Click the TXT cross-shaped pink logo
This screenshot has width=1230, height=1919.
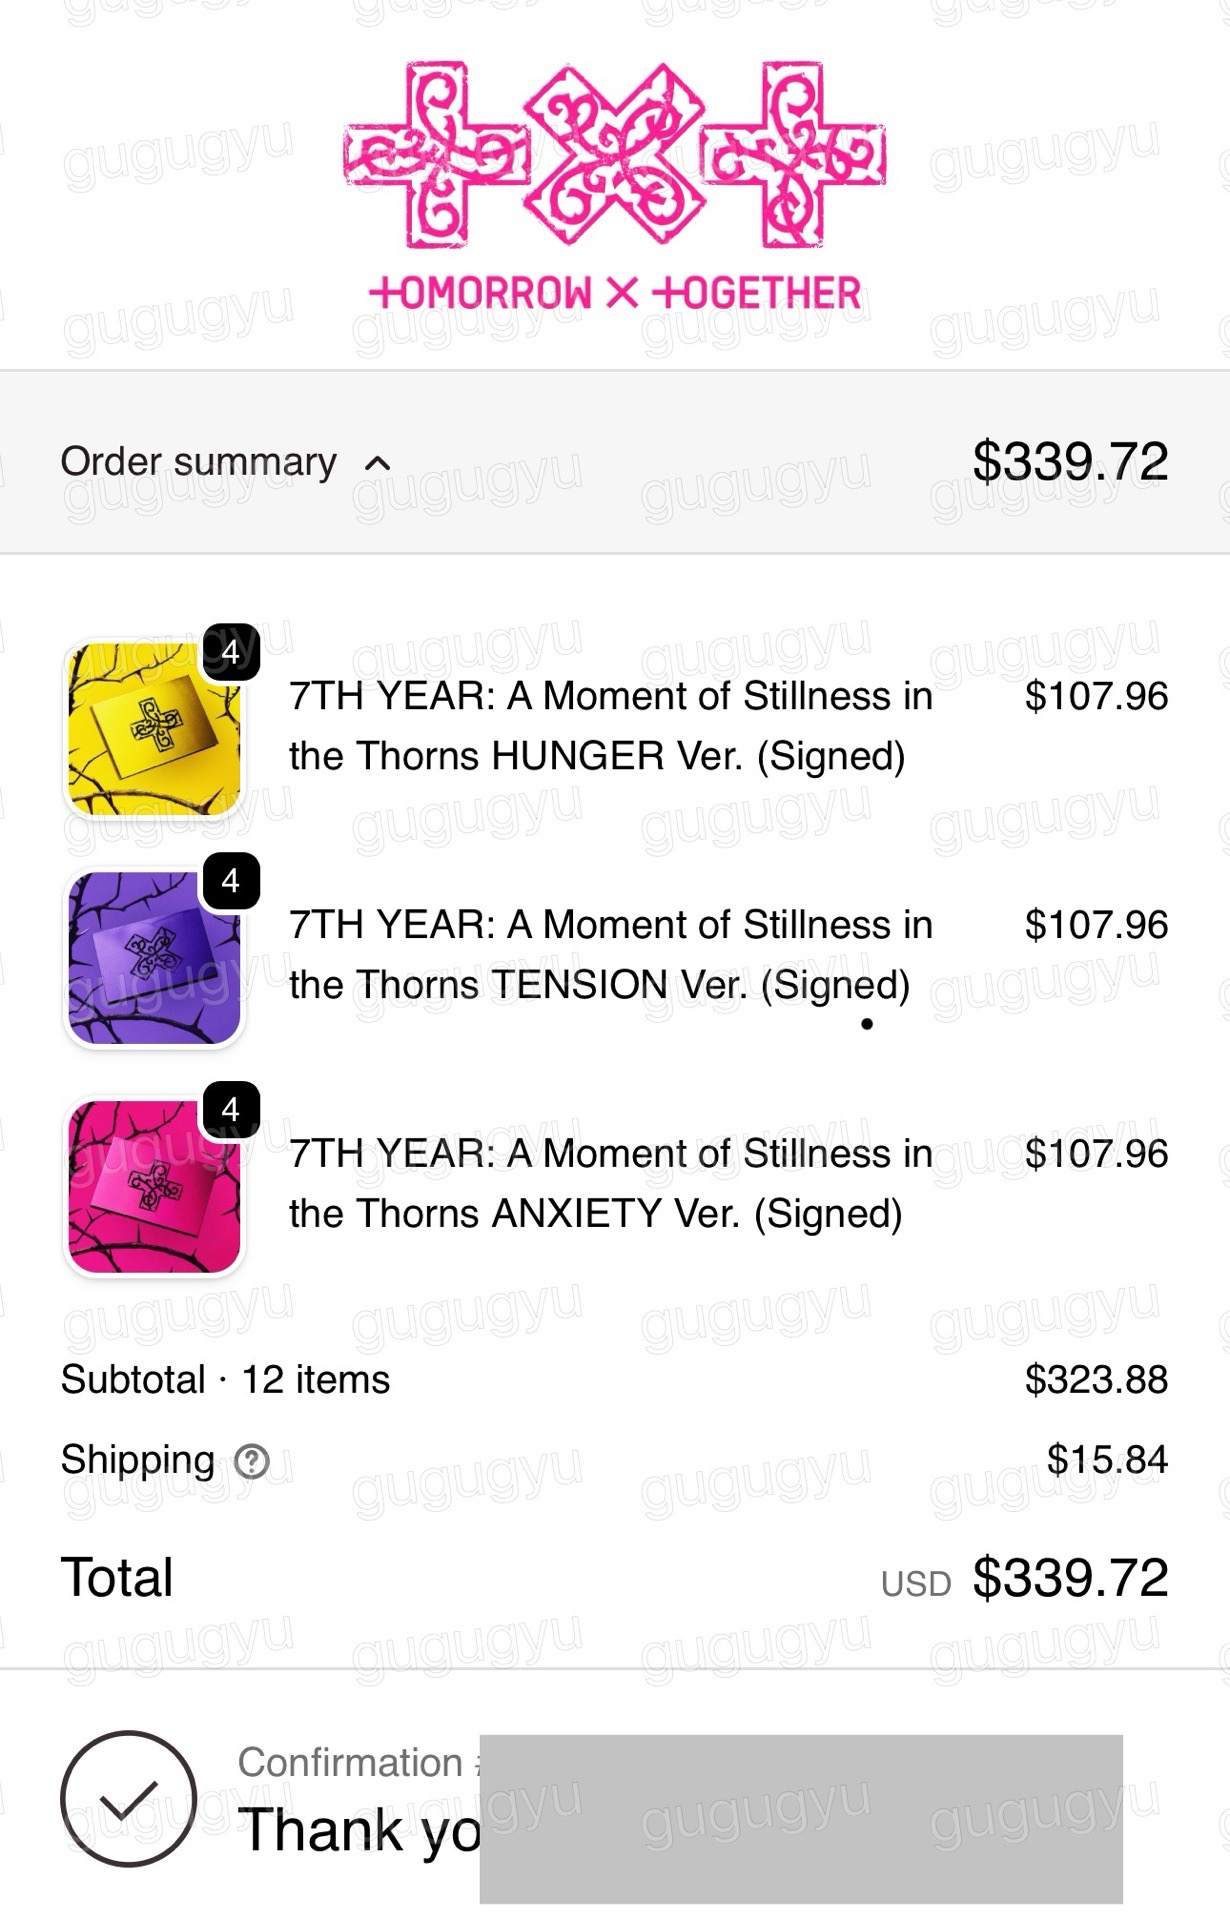[614, 153]
